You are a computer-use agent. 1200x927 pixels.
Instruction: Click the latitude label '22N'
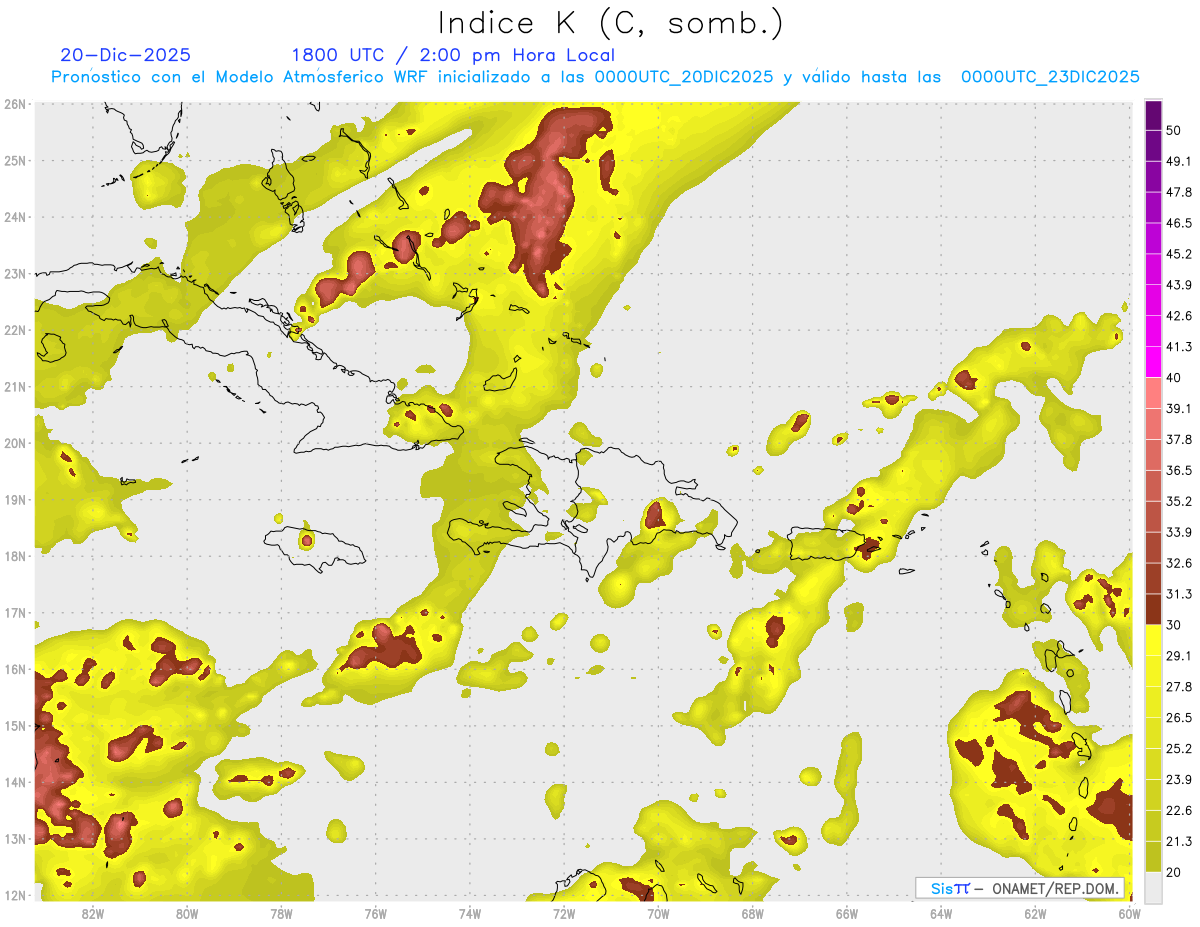[x=14, y=330]
